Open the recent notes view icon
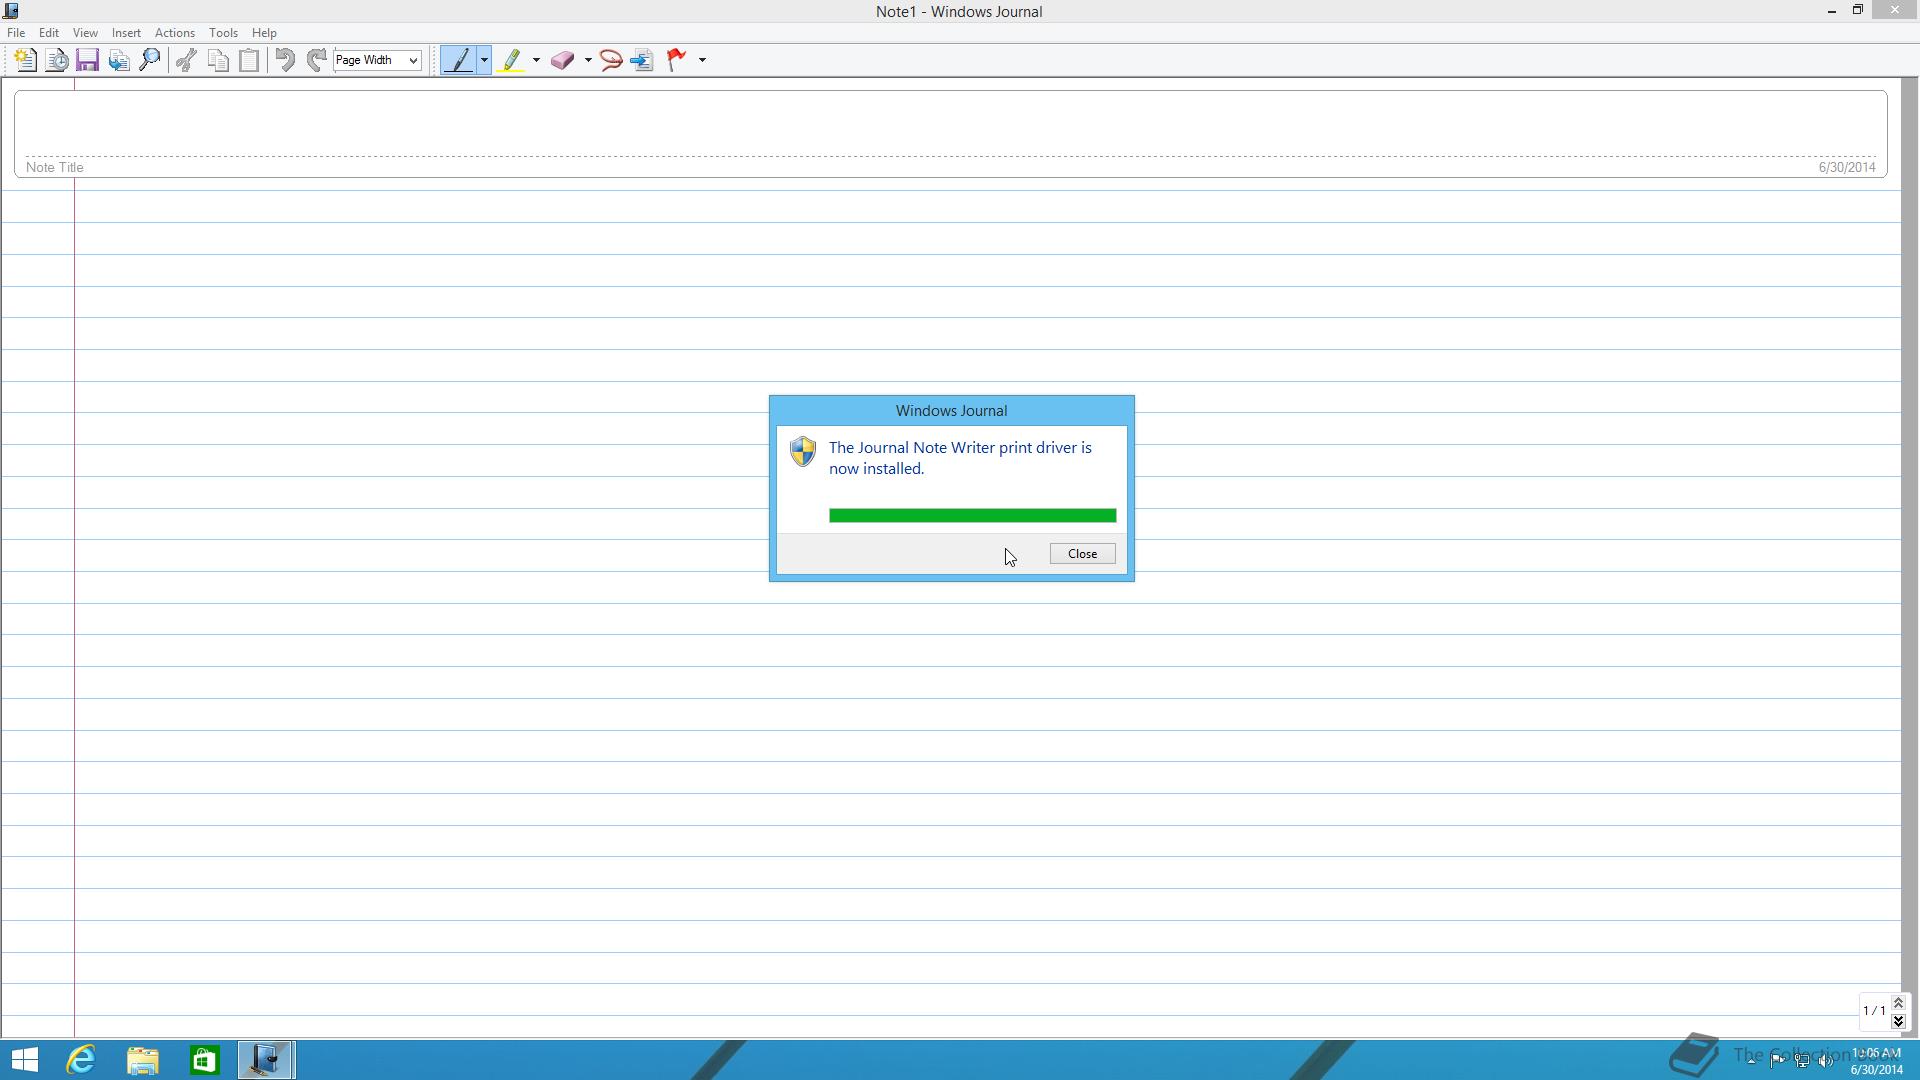 [x=57, y=60]
